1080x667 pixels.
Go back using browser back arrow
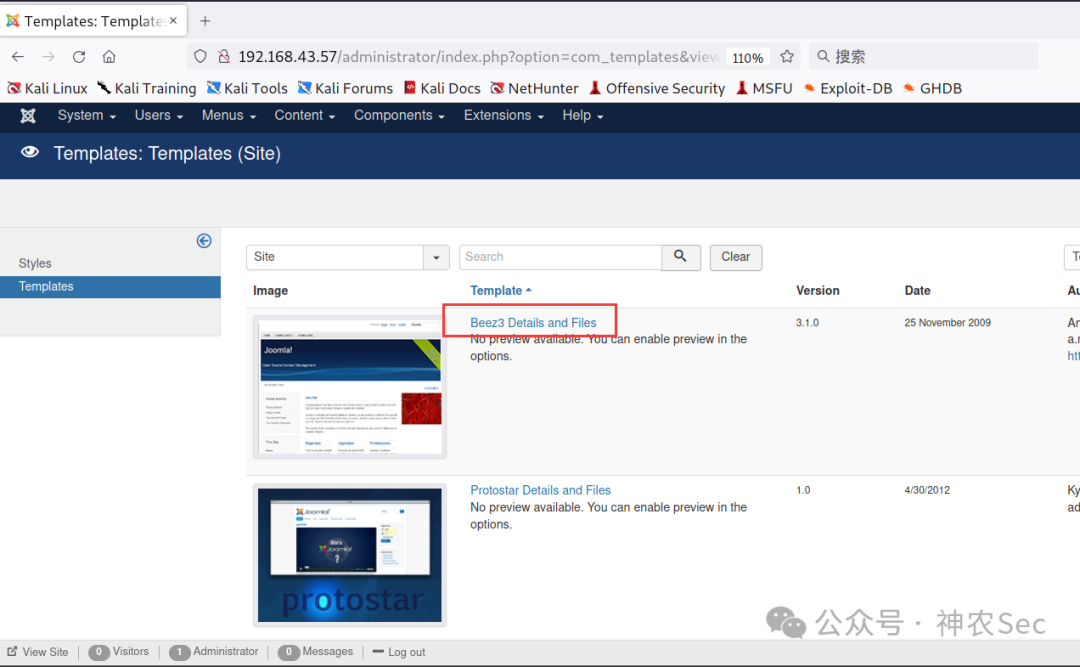click(18, 57)
